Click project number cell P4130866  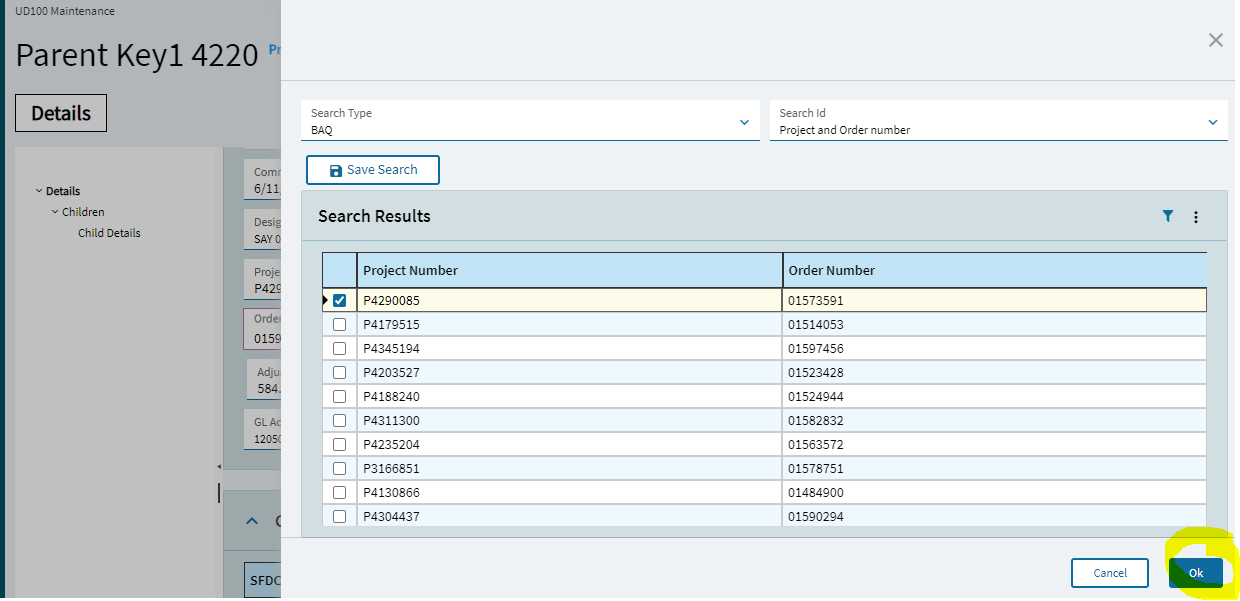coord(569,492)
